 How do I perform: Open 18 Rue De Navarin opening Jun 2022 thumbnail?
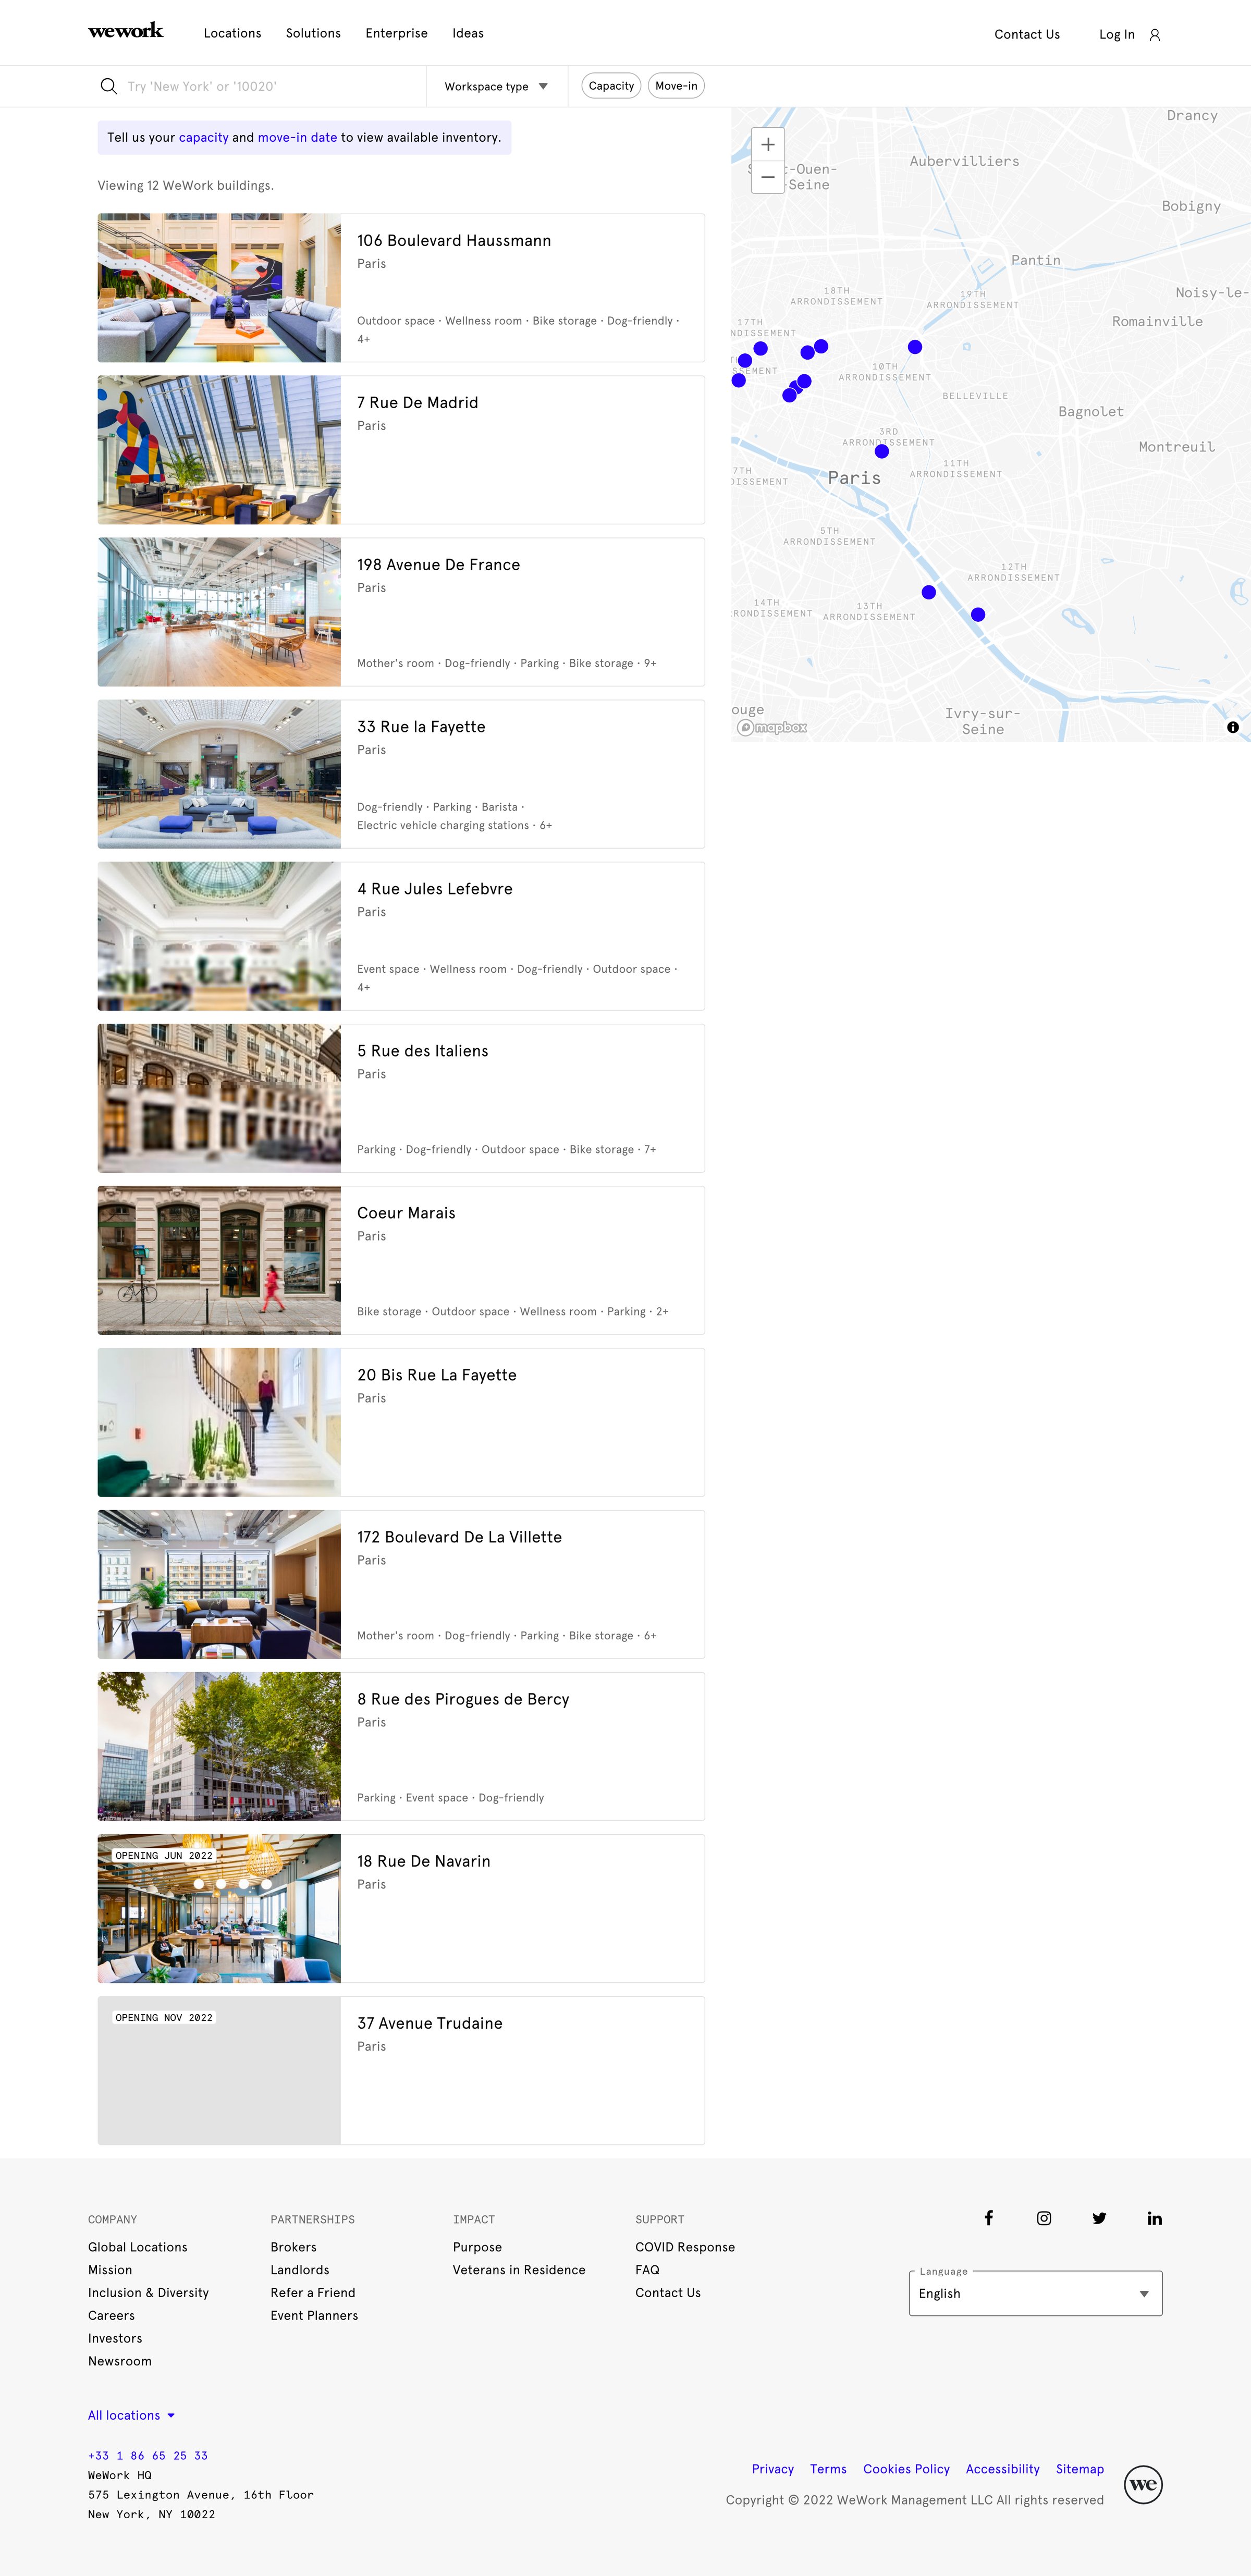click(219, 1908)
